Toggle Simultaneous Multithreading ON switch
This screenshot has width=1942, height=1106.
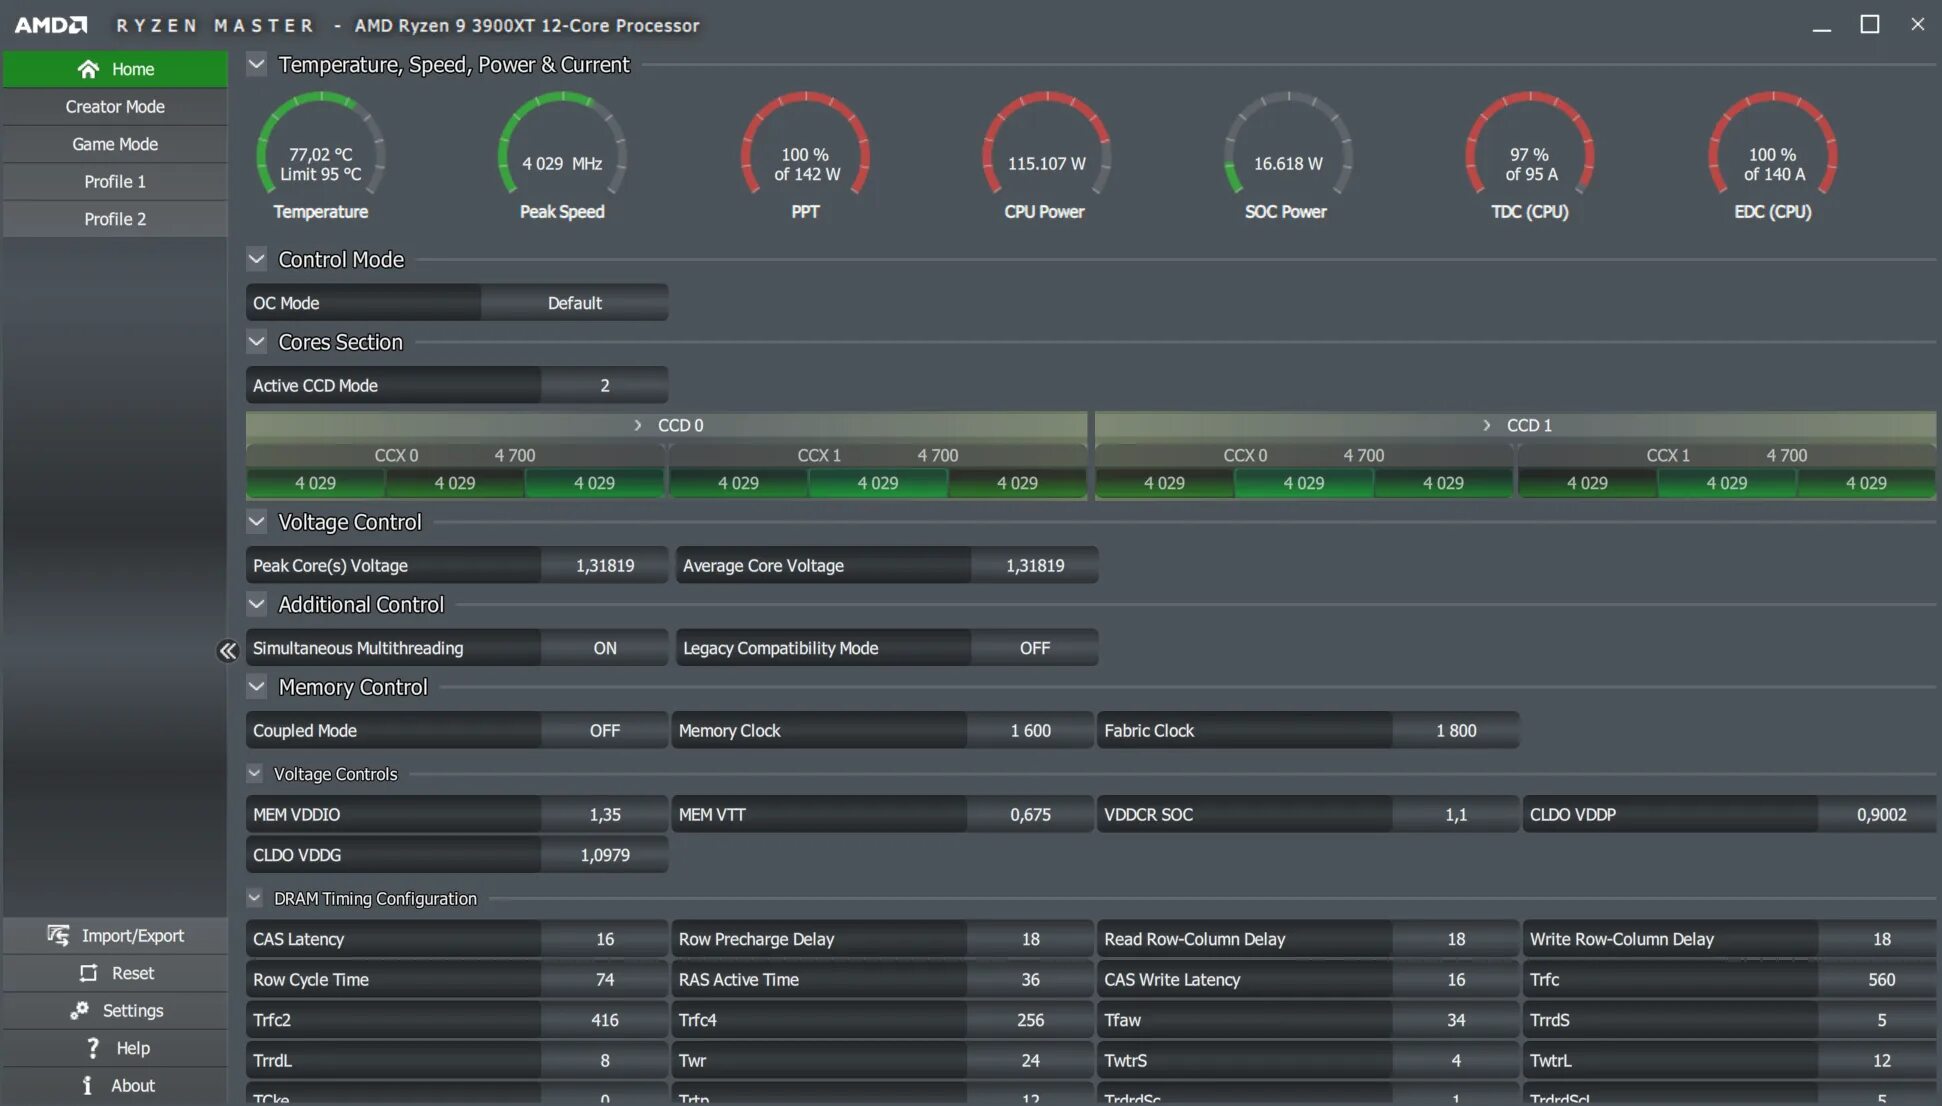pyautogui.click(x=603, y=647)
